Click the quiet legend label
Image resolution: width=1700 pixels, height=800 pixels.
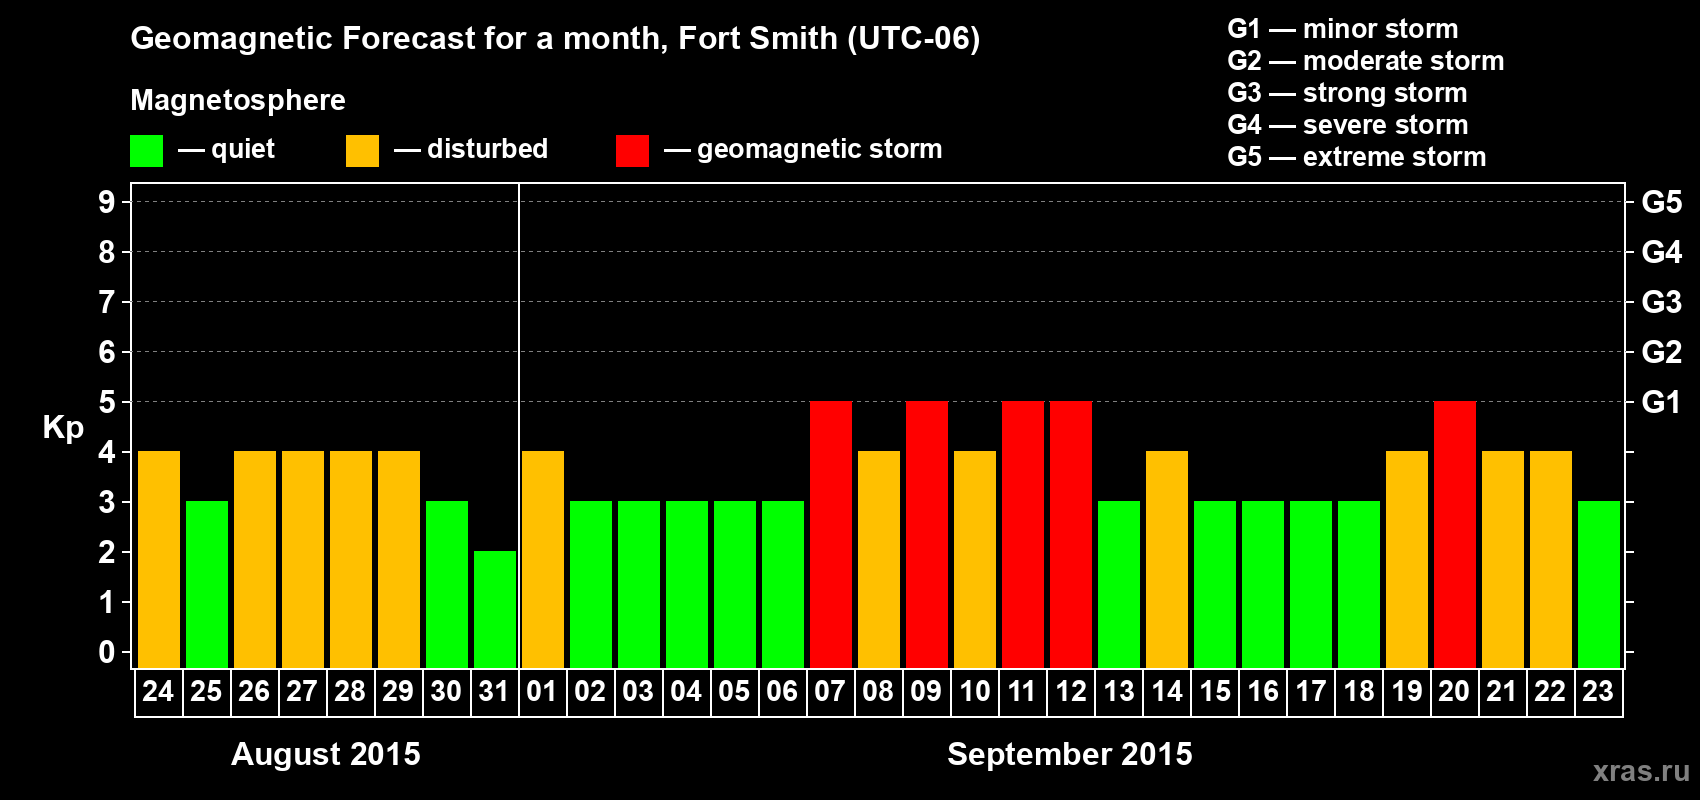click(243, 150)
